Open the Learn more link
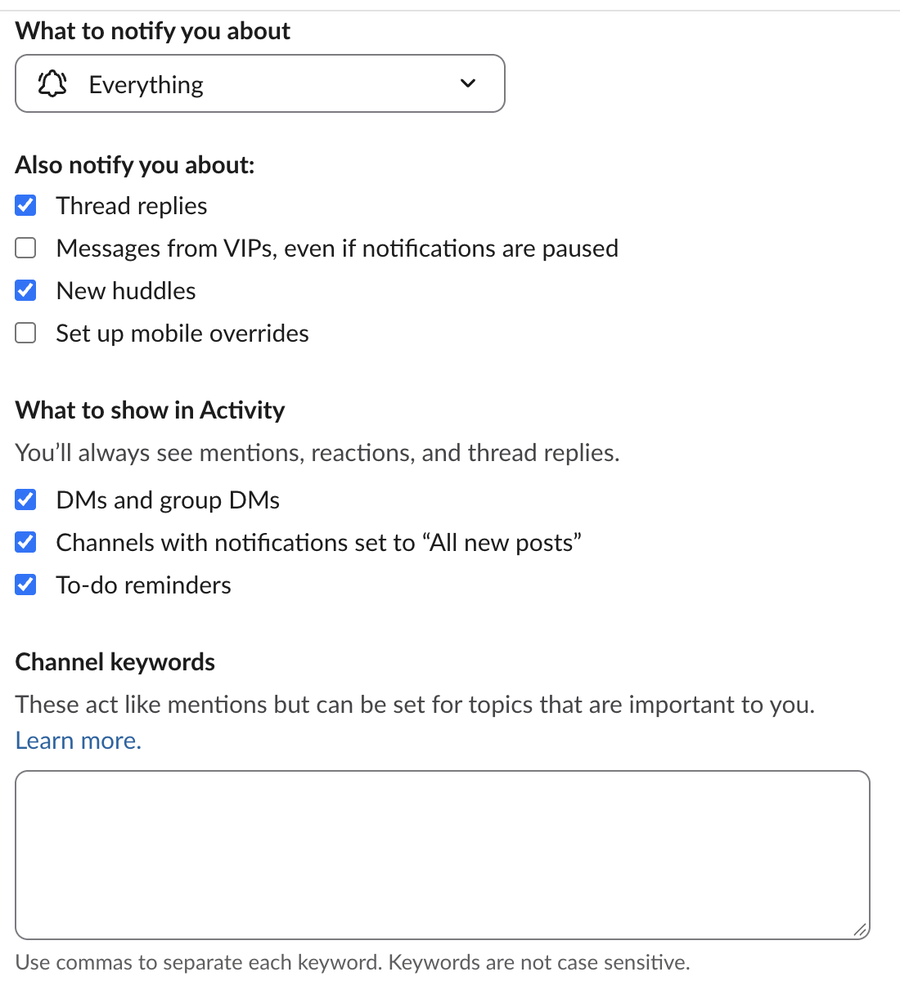The height and width of the screenshot is (981, 900). [x=78, y=740]
